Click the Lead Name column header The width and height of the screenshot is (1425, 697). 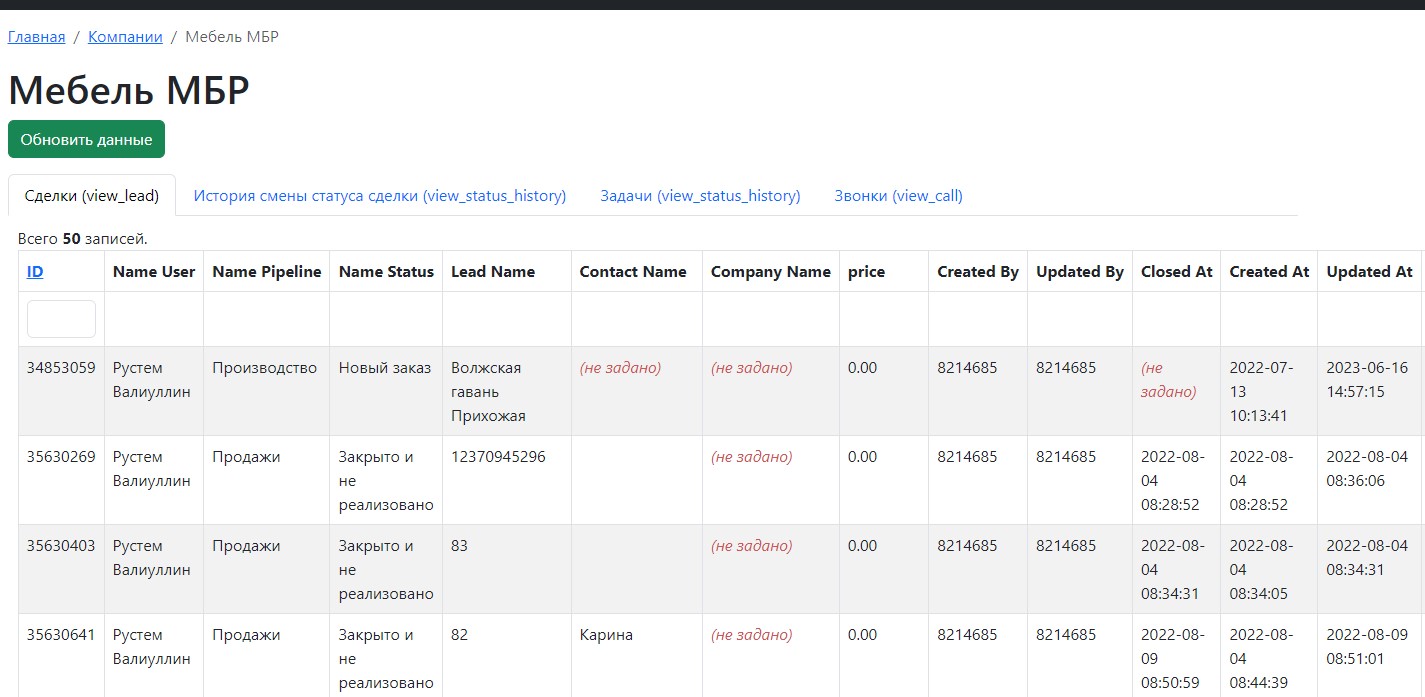(x=493, y=272)
